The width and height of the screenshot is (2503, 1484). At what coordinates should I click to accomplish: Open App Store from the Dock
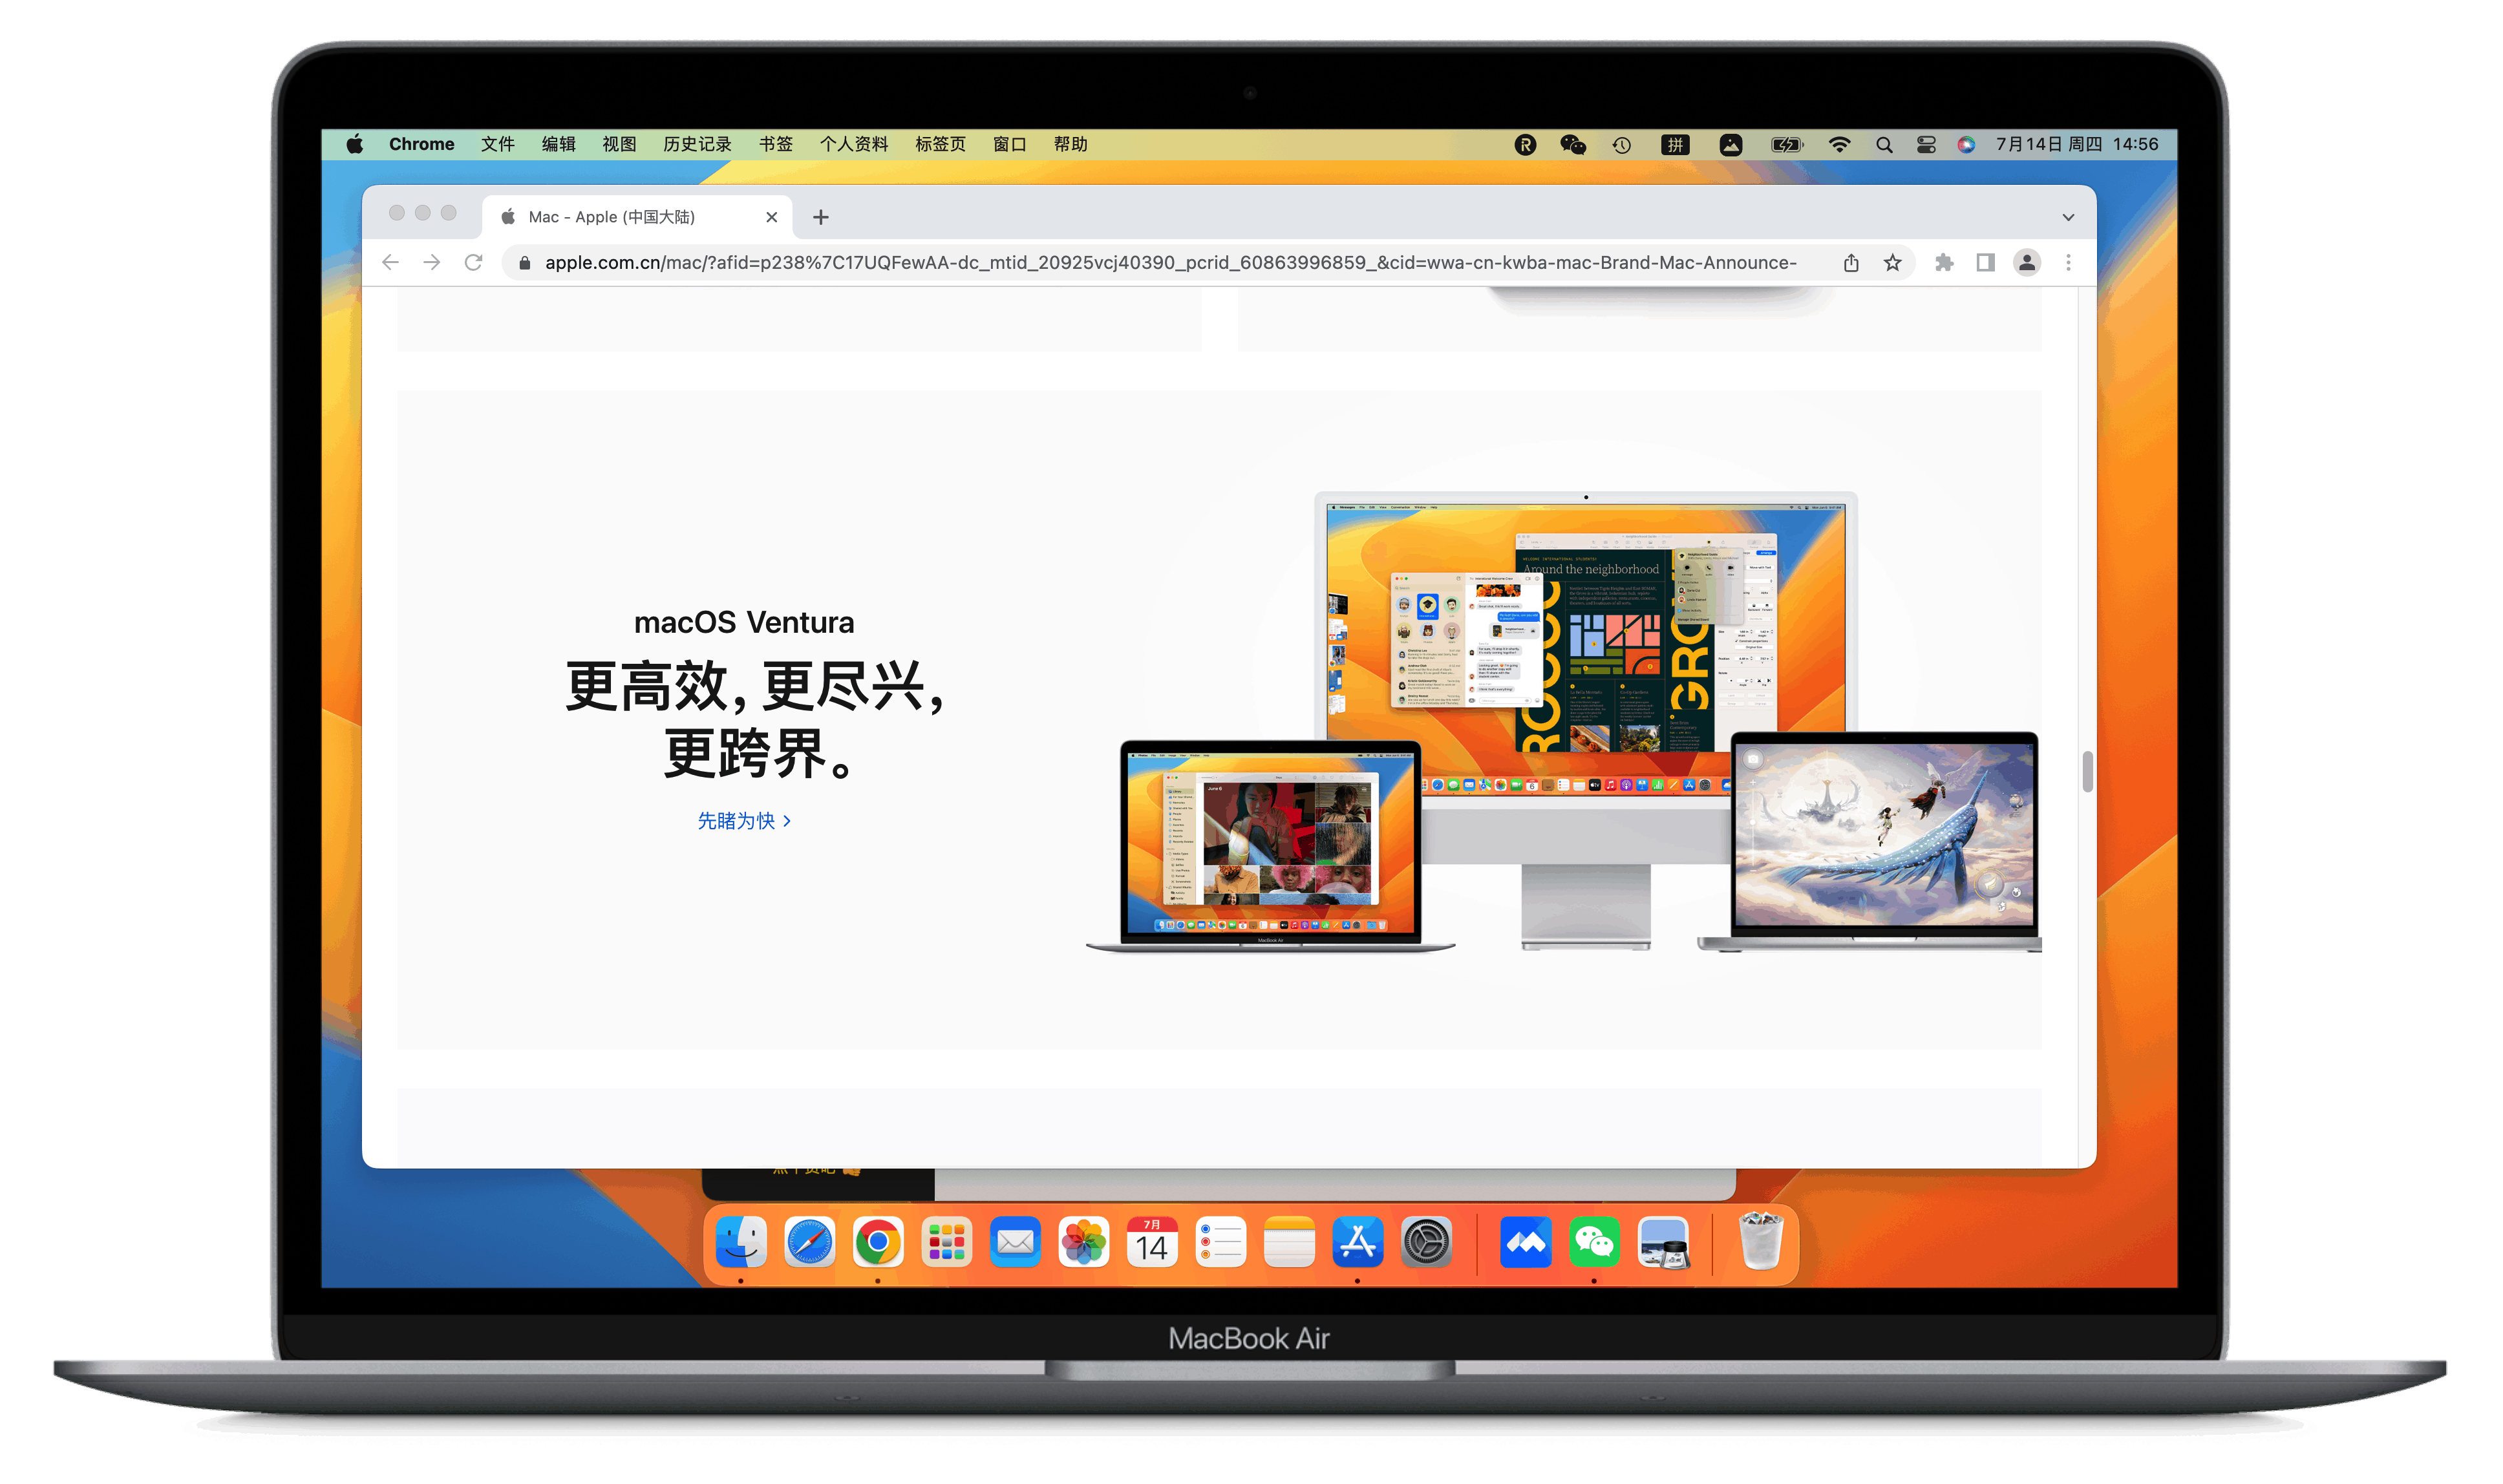[1358, 1243]
